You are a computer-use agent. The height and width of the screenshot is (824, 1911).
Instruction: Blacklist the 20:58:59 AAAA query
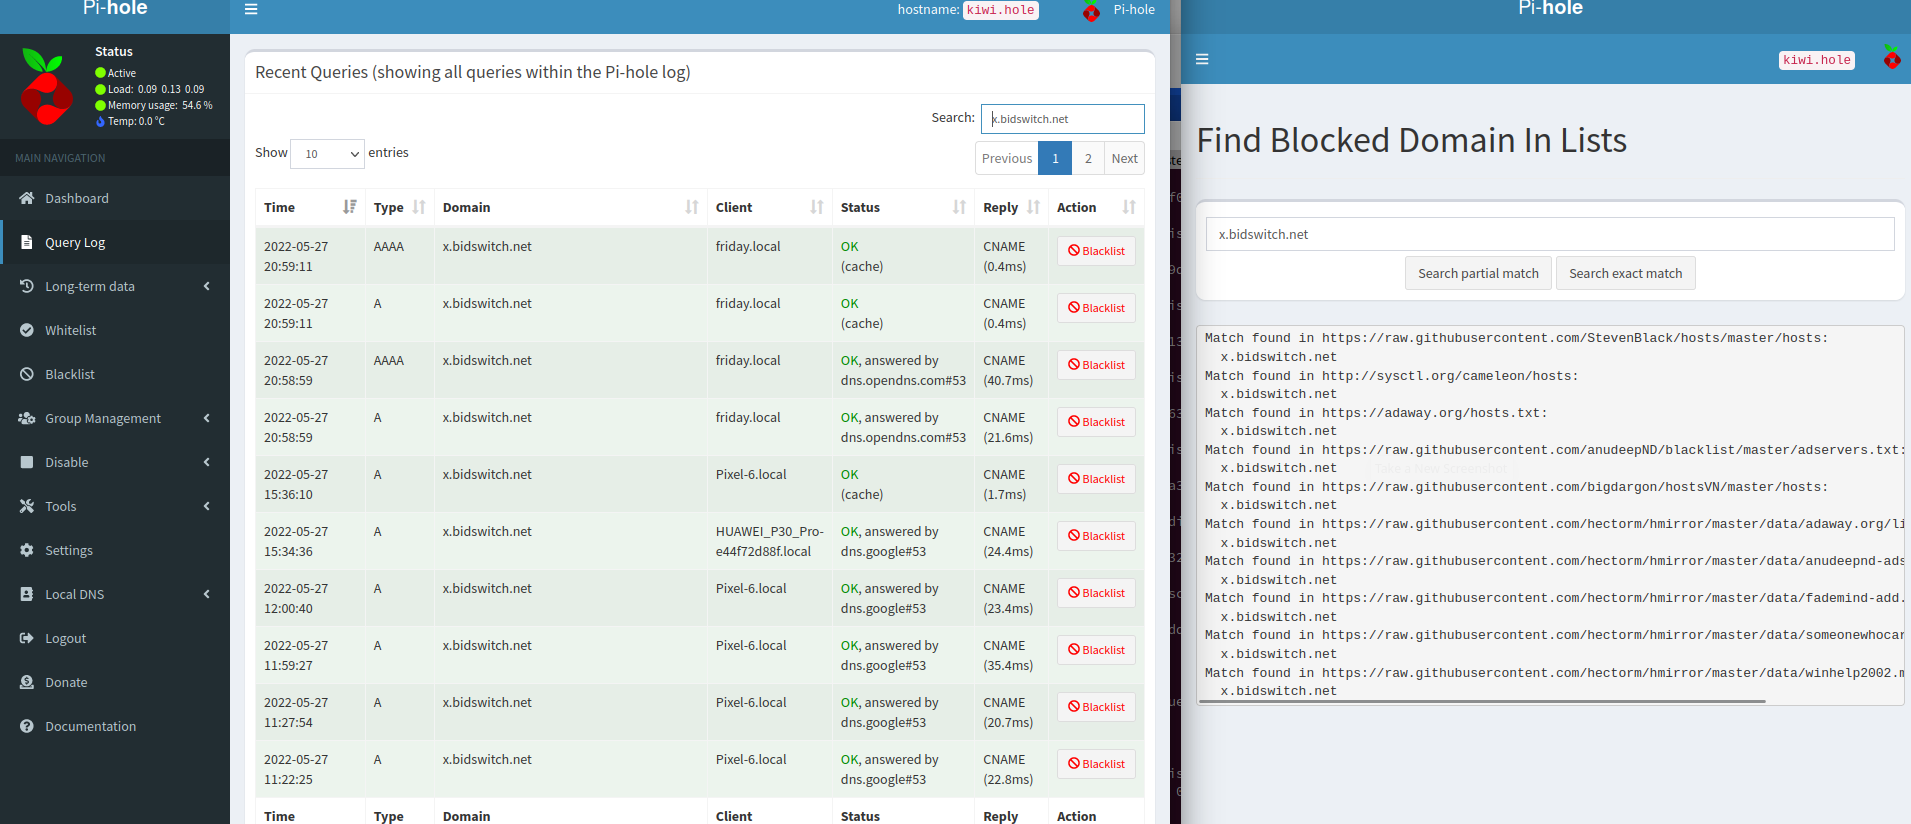[1096, 365]
